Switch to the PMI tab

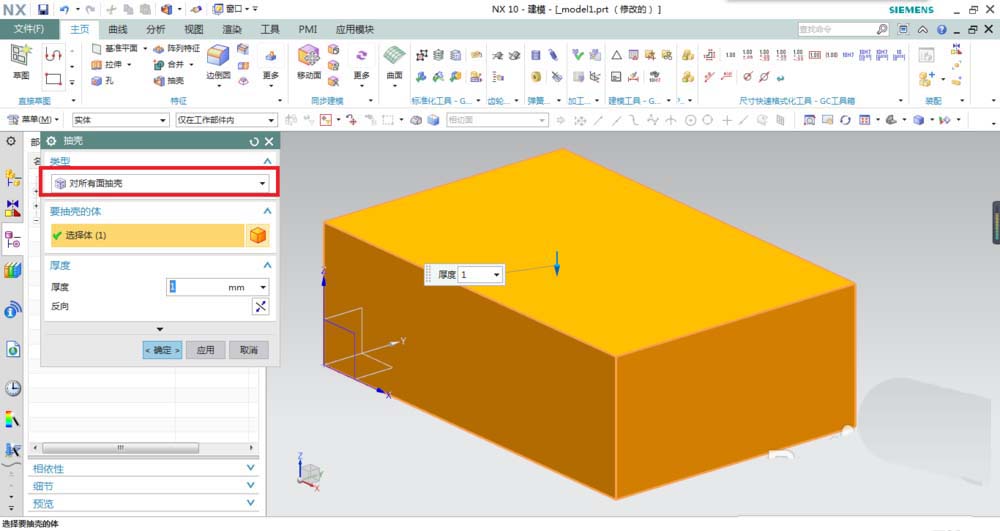307,29
